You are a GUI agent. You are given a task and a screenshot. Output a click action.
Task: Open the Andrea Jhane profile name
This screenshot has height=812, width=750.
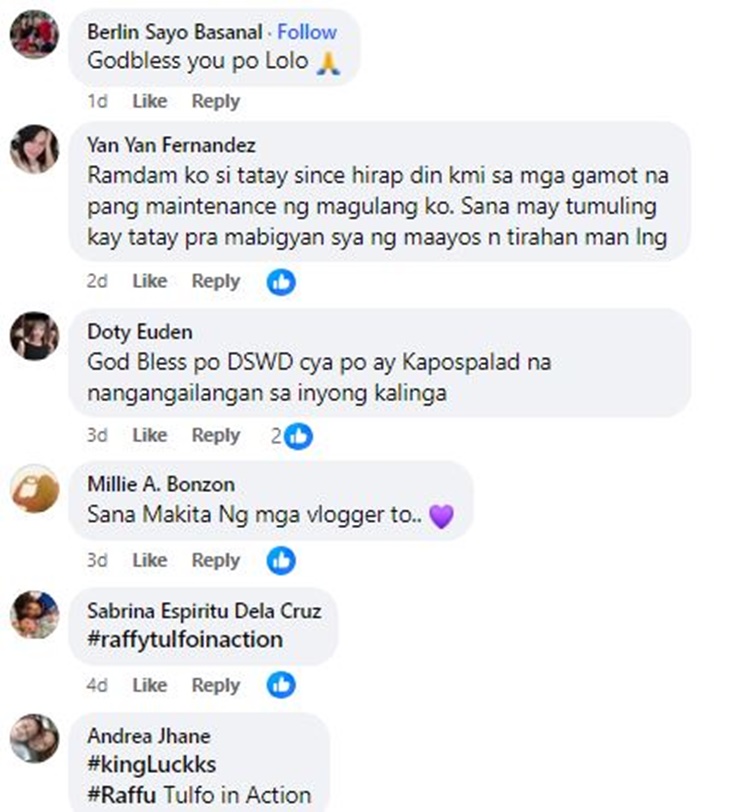click(149, 736)
